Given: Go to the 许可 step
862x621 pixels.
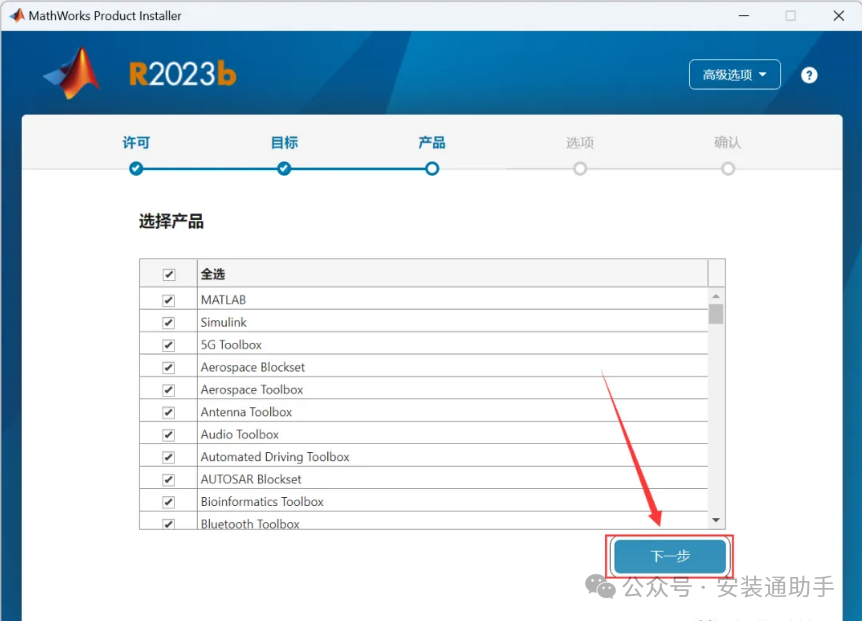Looking at the screenshot, I should [136, 143].
